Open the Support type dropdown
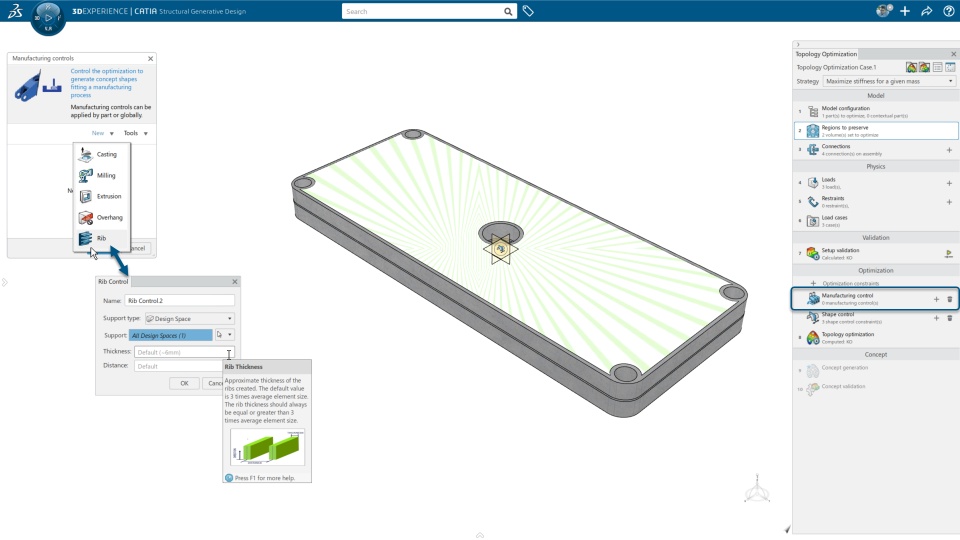 click(x=189, y=318)
